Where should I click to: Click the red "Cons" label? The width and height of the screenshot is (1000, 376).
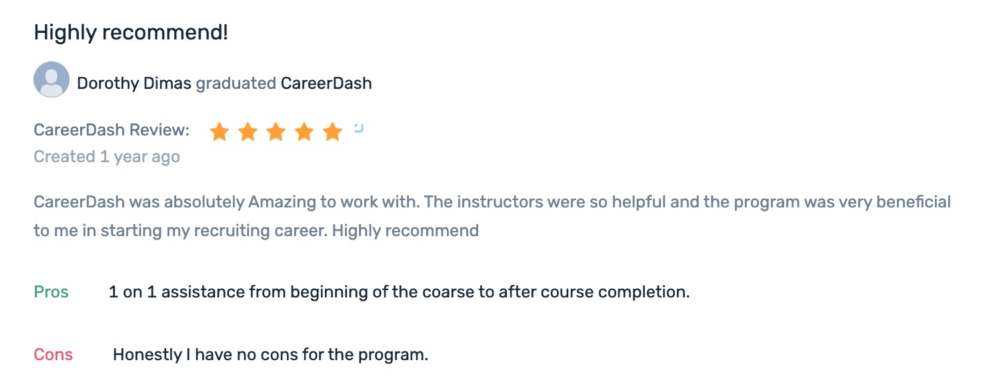53,354
